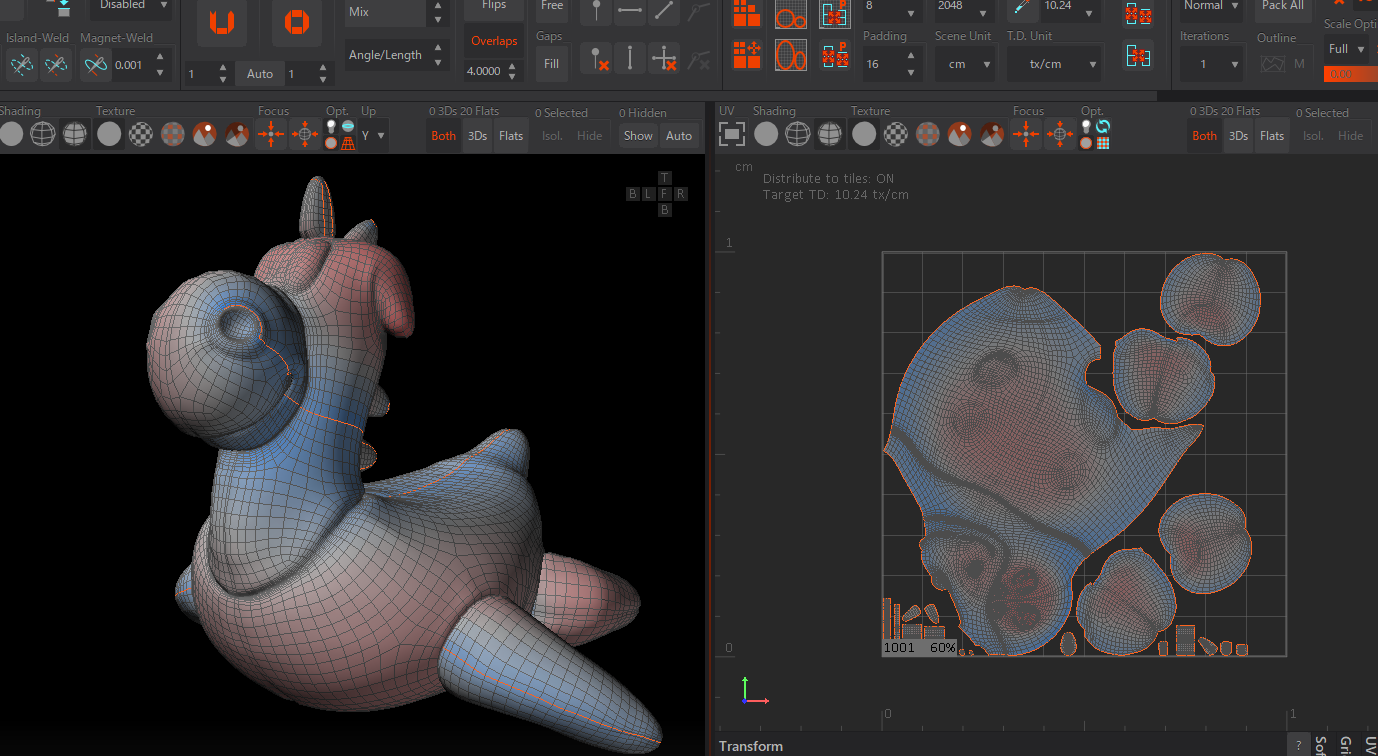The width and height of the screenshot is (1378, 756).
Task: Select Flats tab in 3D viewport
Action: (511, 136)
